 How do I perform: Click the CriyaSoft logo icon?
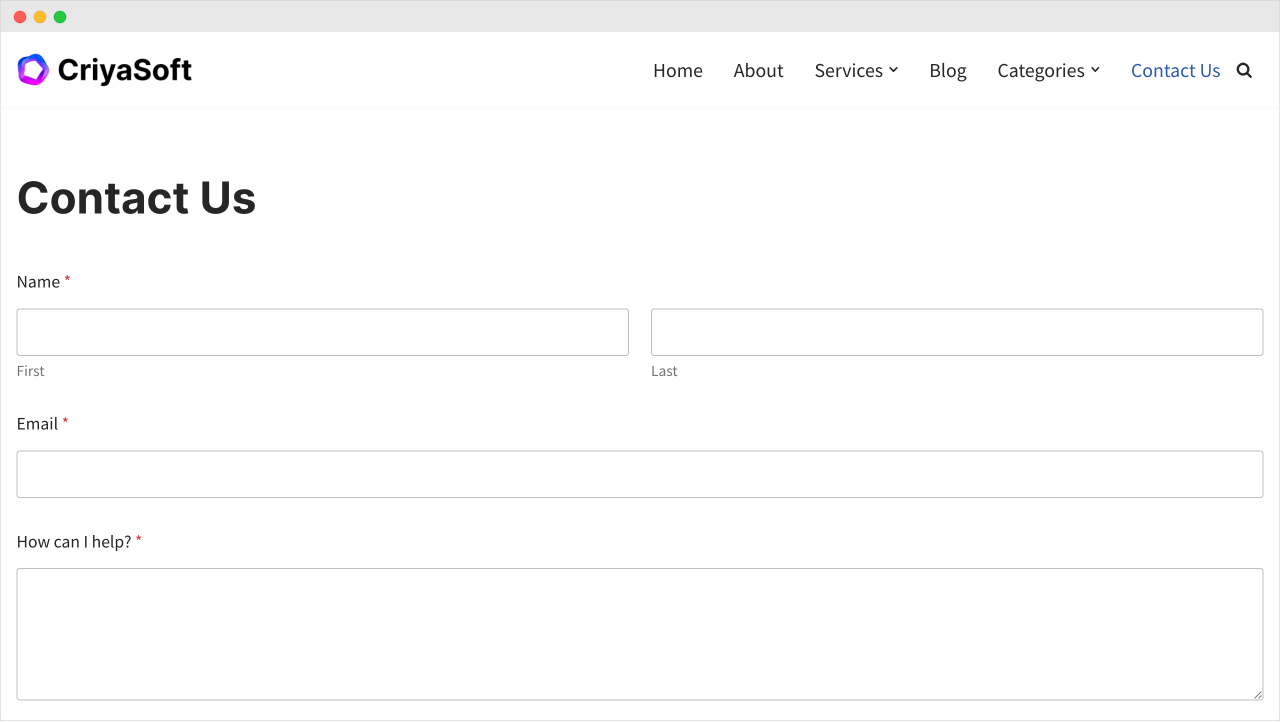pos(33,70)
